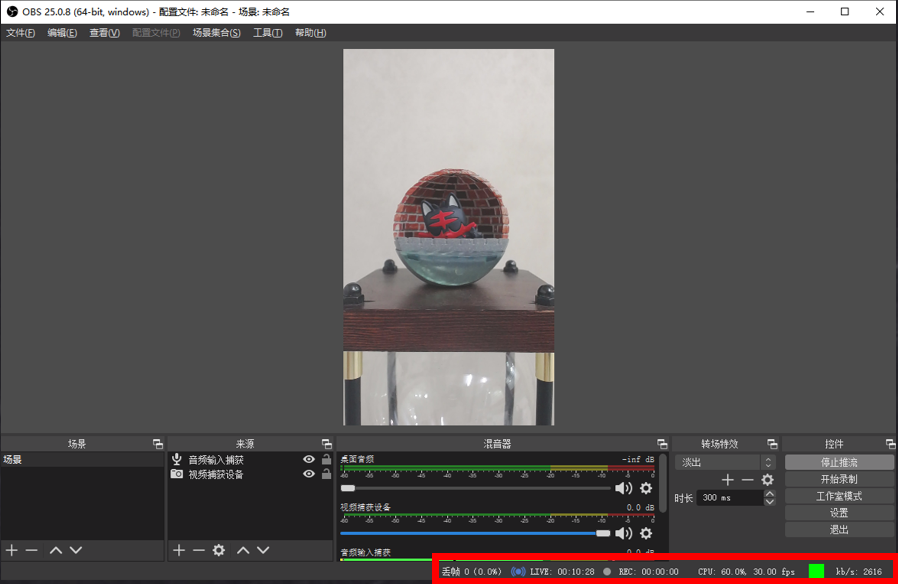This screenshot has height=584, width=898.
Task: Move source up in list
Action: click(243, 550)
